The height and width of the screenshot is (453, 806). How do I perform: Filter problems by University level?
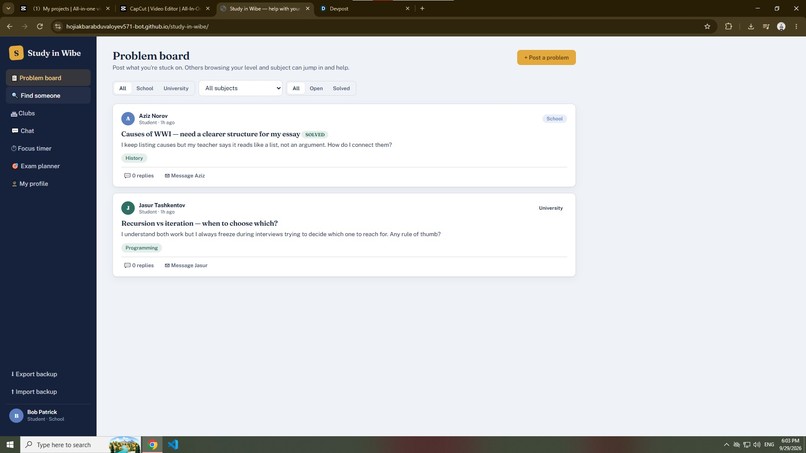click(x=176, y=88)
